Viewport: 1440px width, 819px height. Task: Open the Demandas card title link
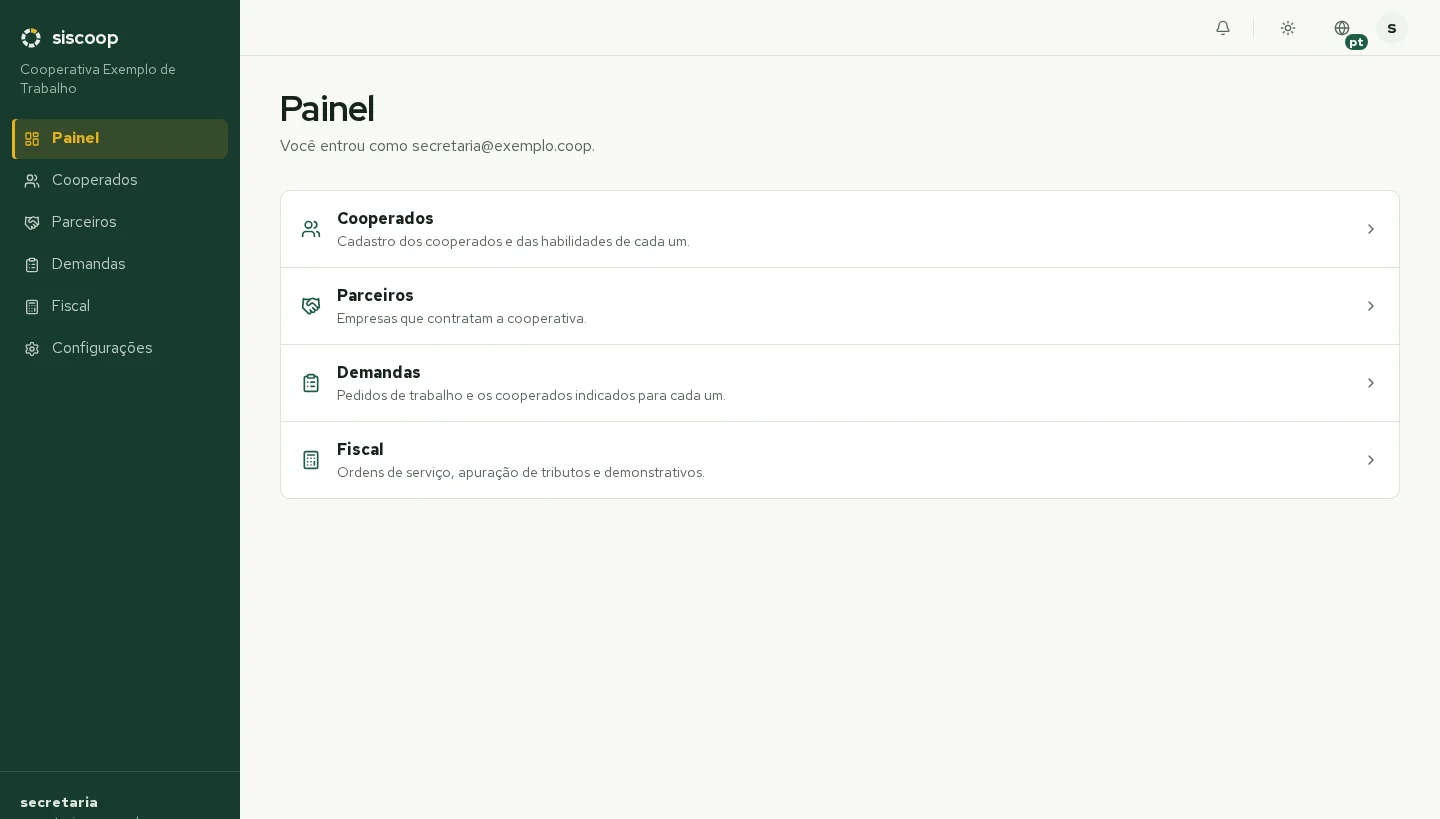tap(379, 372)
